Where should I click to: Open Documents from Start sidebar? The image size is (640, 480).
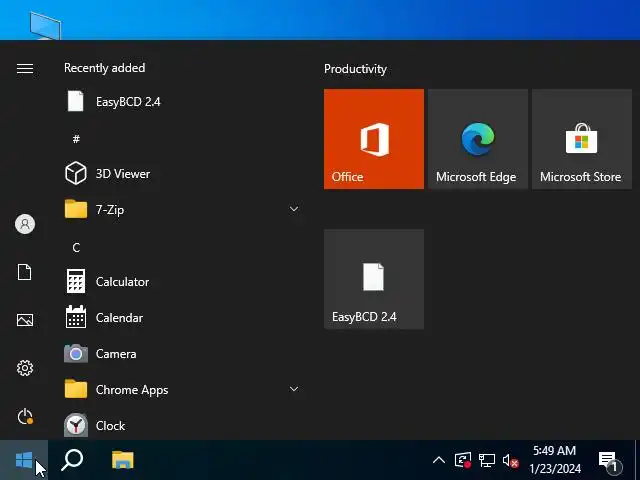coord(24,272)
